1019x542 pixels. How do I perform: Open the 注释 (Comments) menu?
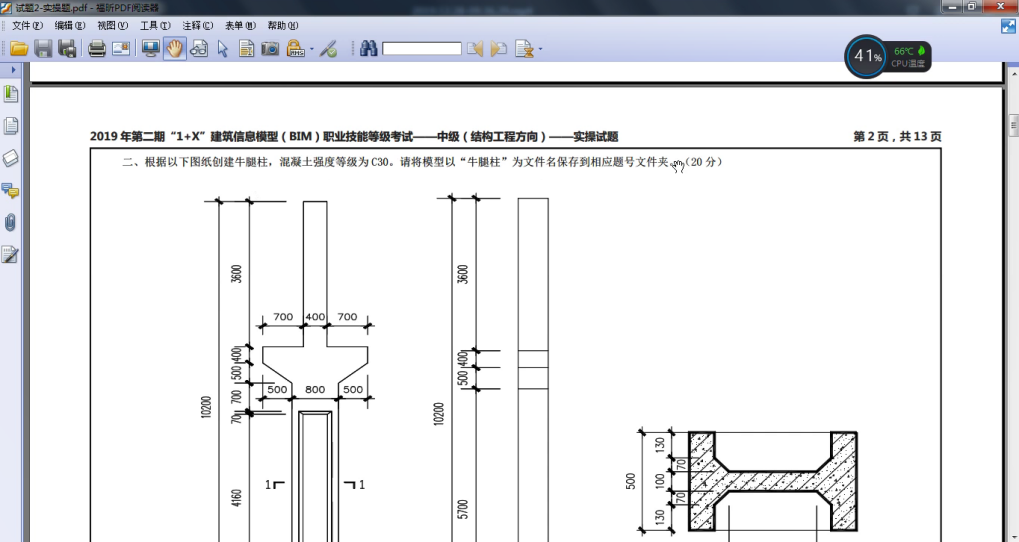coord(197,25)
